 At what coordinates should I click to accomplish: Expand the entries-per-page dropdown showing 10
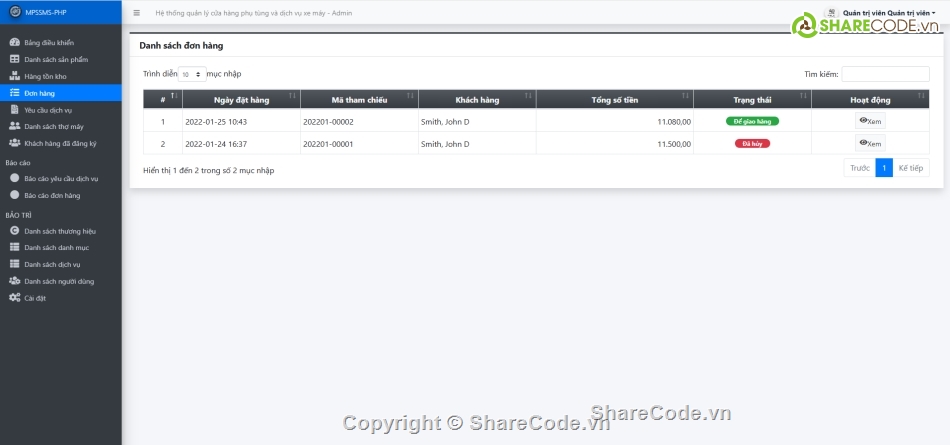[x=192, y=74]
